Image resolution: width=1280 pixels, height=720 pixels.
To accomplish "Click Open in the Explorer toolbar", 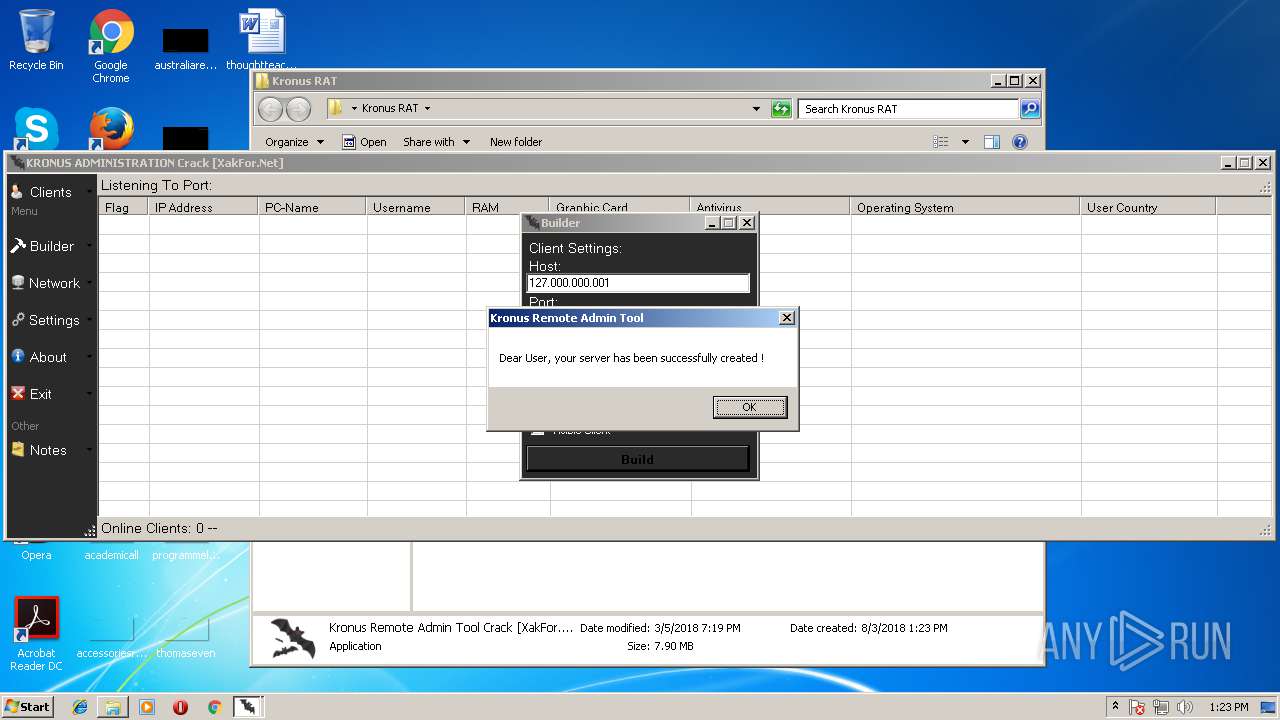I will click(x=365, y=142).
